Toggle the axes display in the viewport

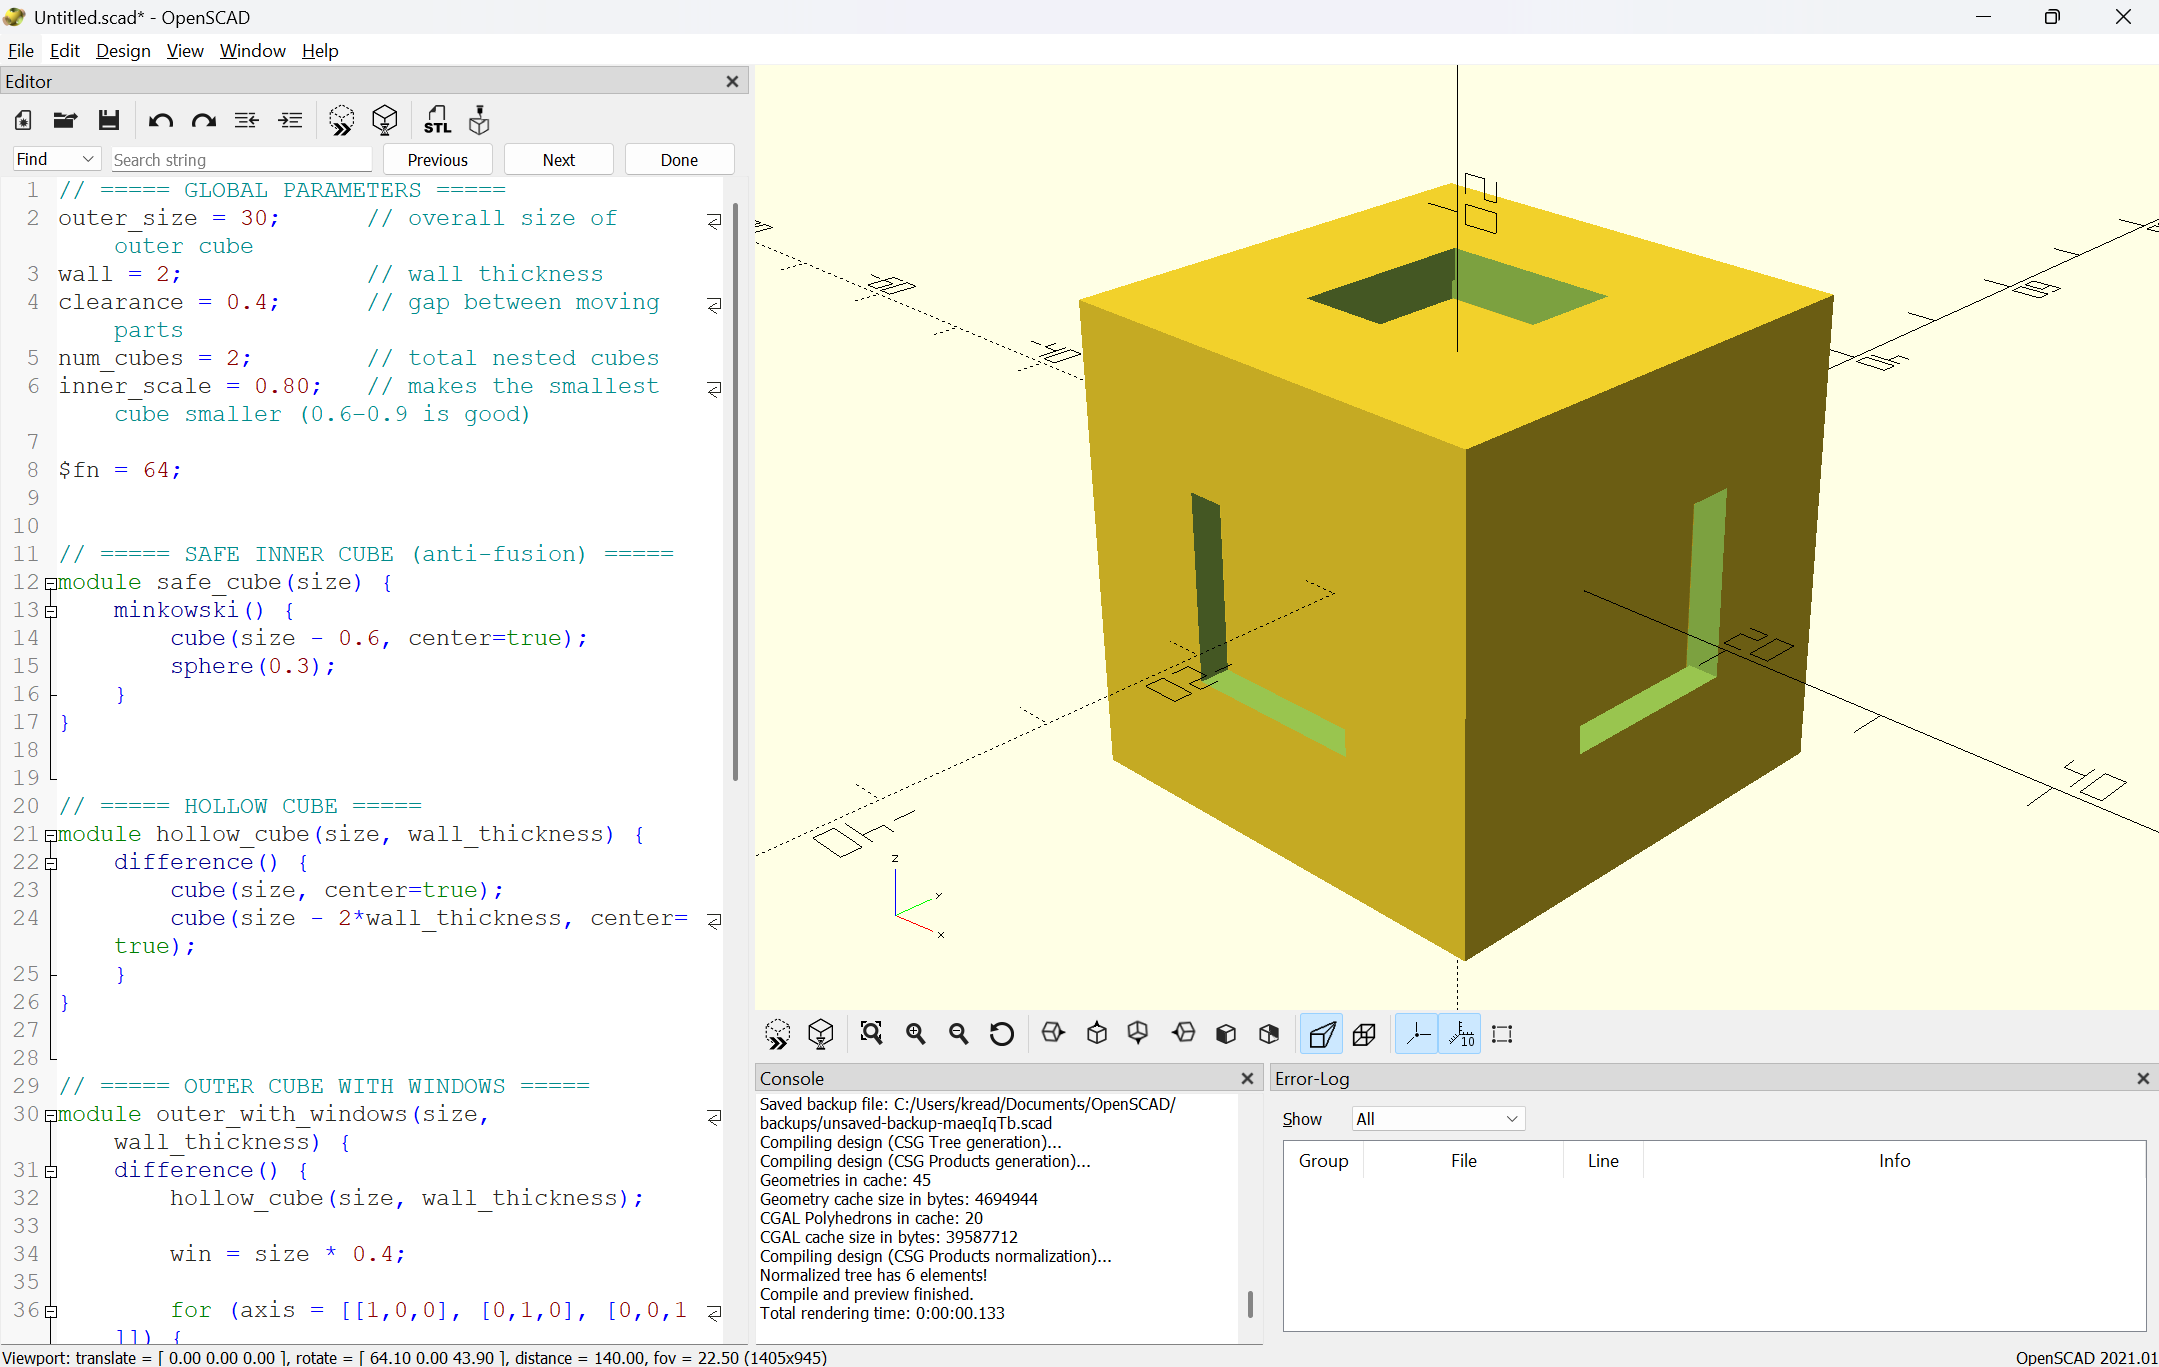pos(1417,1034)
